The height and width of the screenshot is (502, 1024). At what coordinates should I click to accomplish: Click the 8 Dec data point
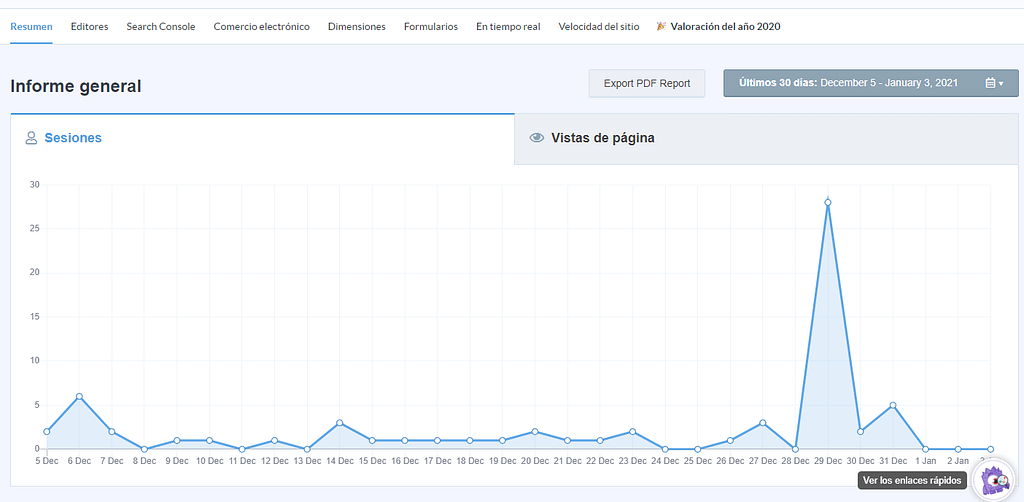pyautogui.click(x=144, y=449)
